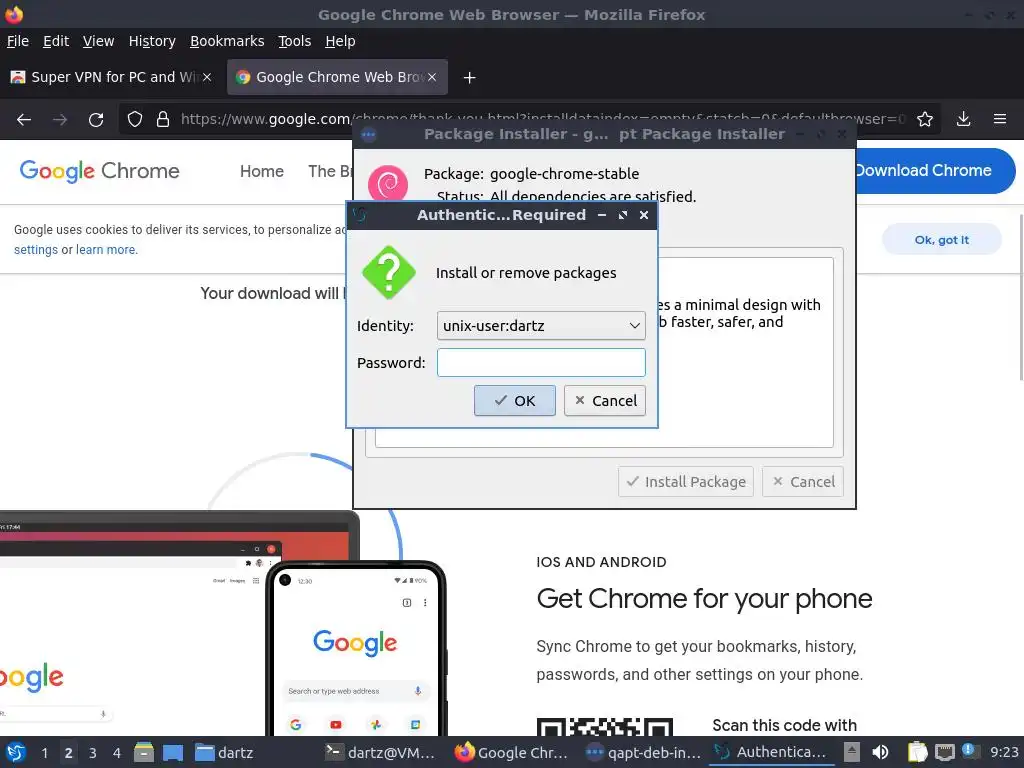Open the volume speaker tray icon
Image resolution: width=1024 pixels, height=768 pixels.
click(880, 752)
